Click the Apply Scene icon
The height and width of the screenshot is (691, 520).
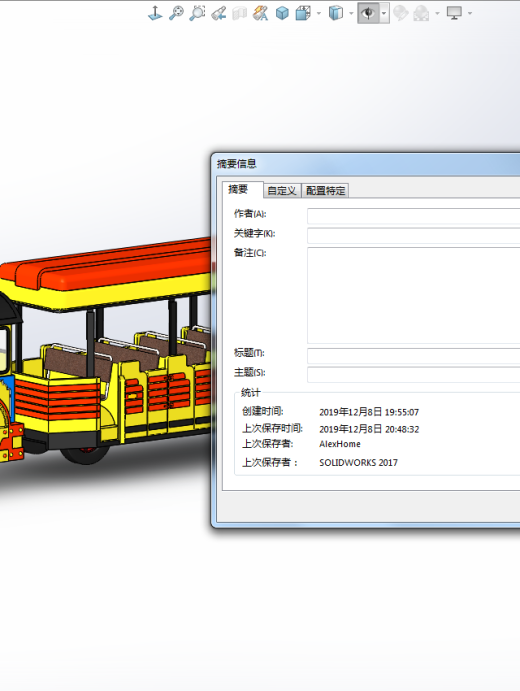[x=421, y=13]
